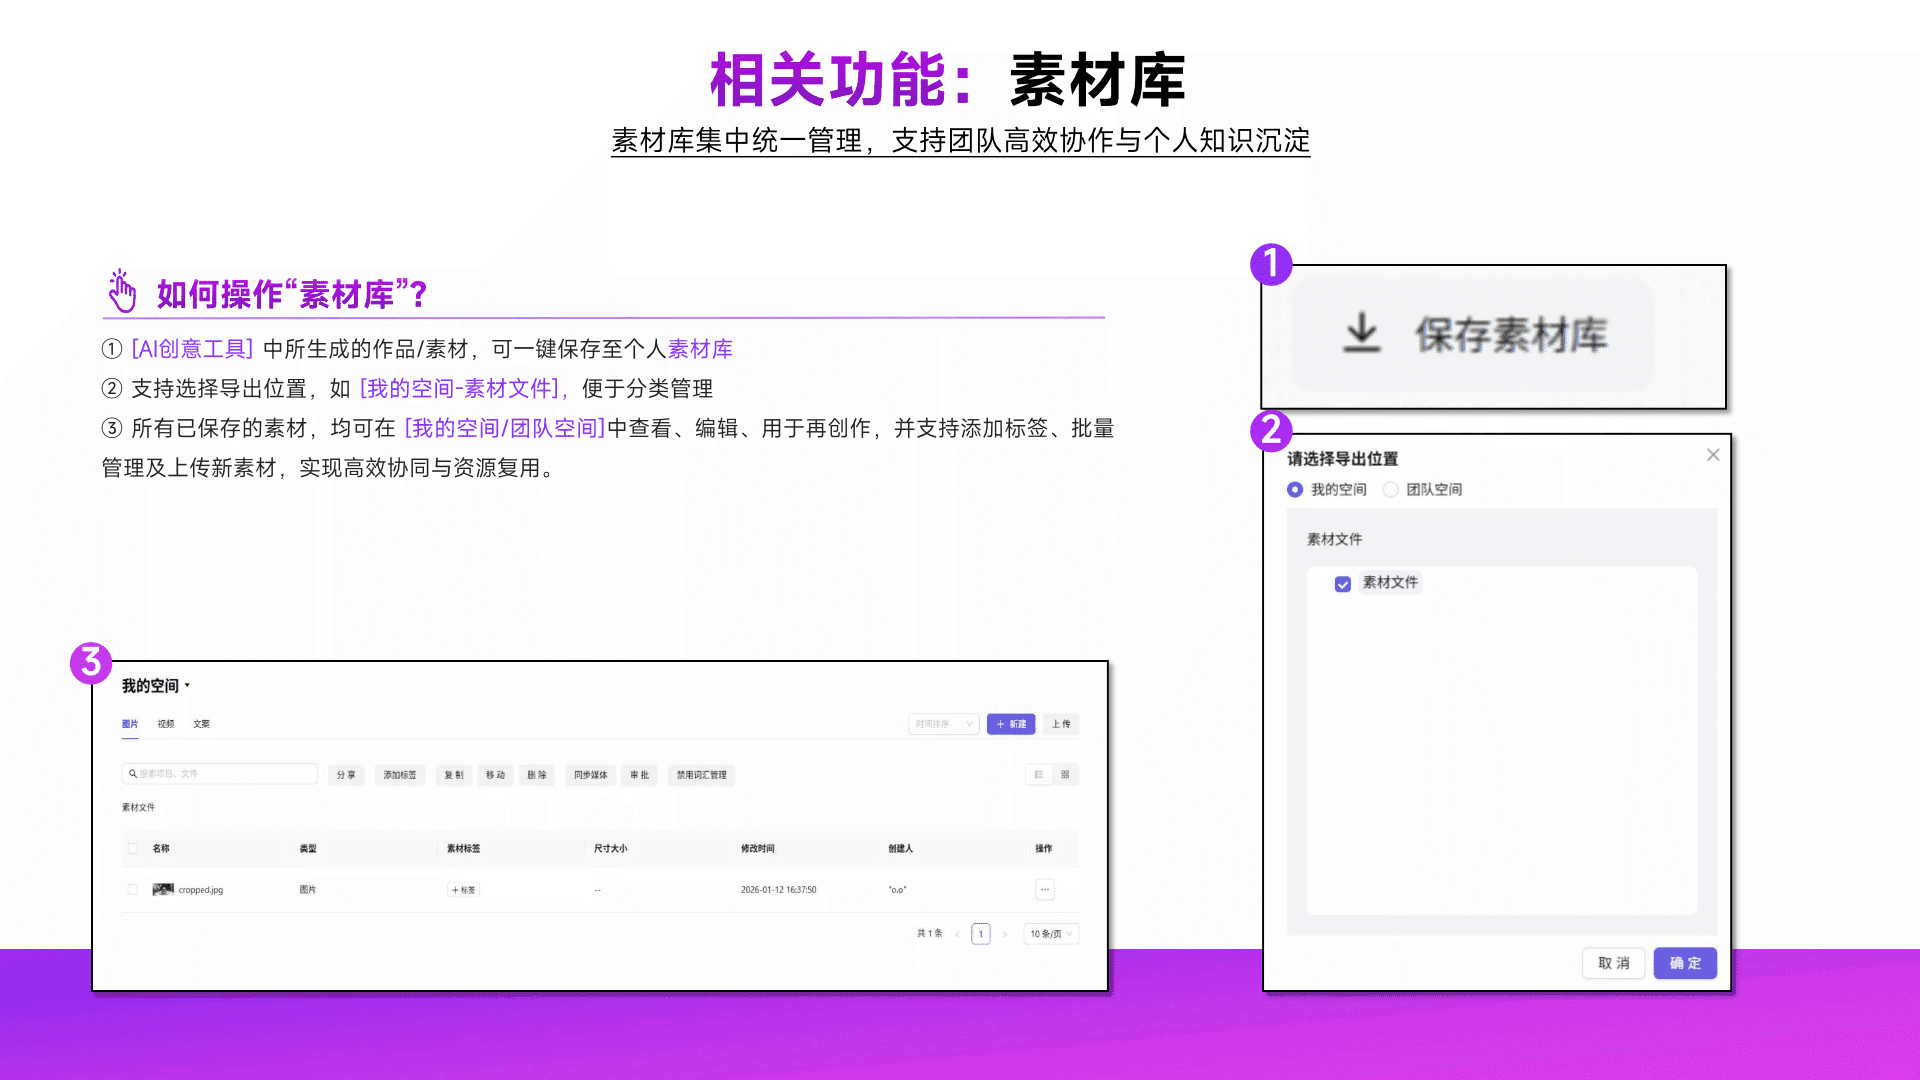Viewport: 1920px width, 1080px height.
Task: Switch to the 视频 tab
Action: coord(166,724)
